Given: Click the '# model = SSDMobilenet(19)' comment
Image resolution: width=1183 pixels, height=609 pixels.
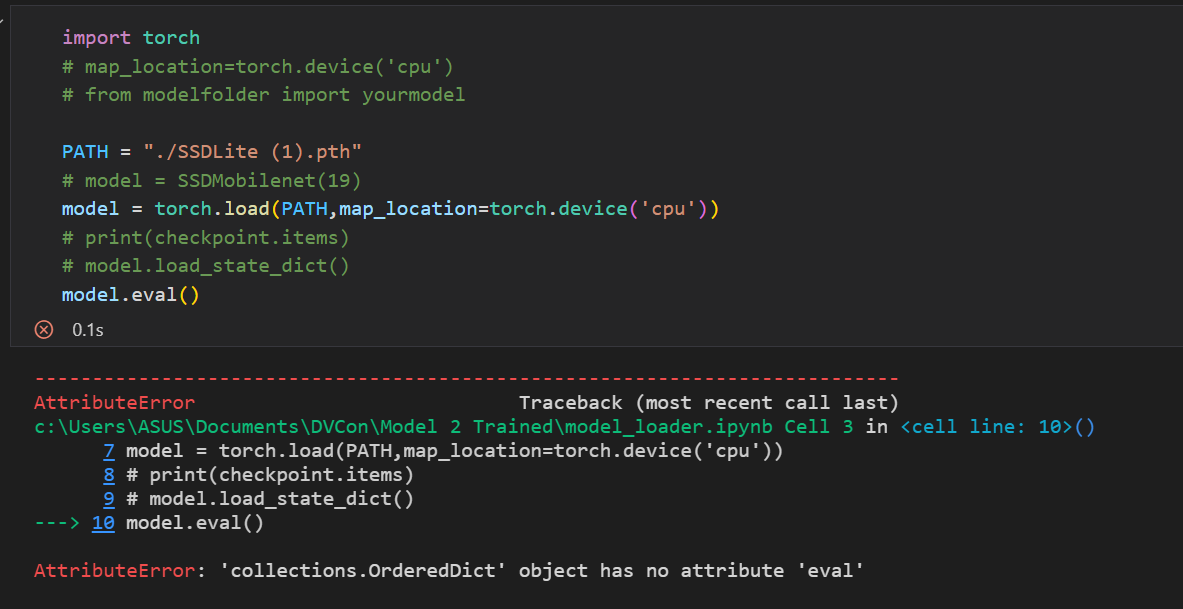Looking at the screenshot, I should (211, 181).
